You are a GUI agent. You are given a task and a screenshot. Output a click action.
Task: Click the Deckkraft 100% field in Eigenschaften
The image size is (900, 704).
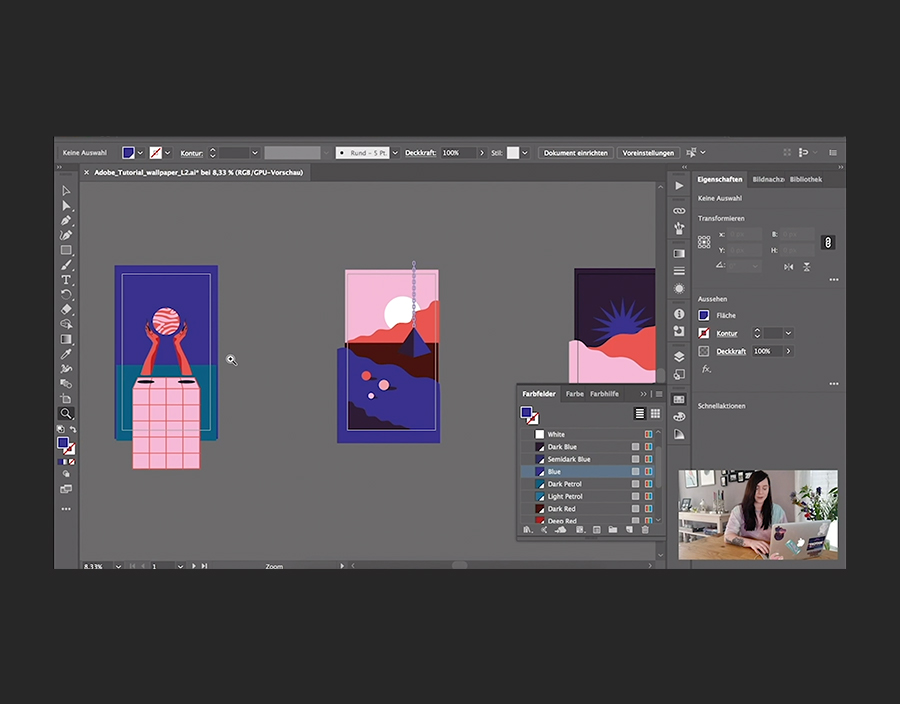click(x=767, y=351)
